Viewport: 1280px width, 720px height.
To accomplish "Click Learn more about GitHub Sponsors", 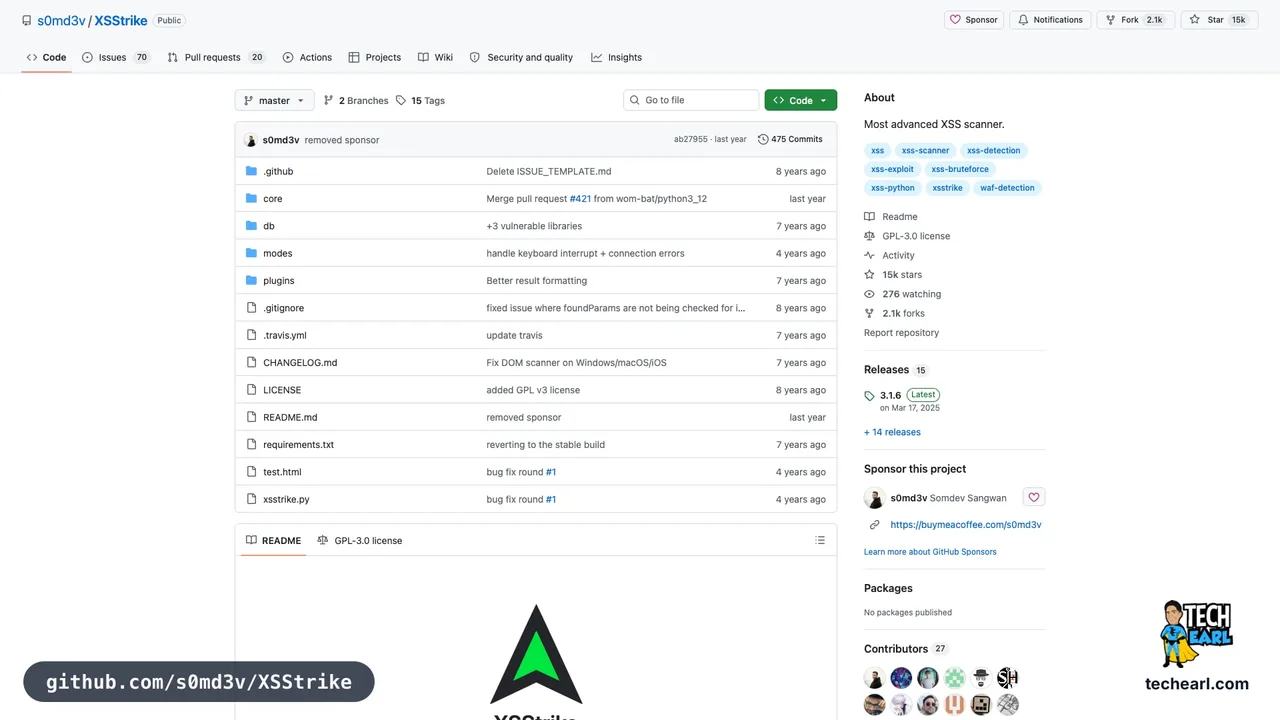I will [x=930, y=552].
